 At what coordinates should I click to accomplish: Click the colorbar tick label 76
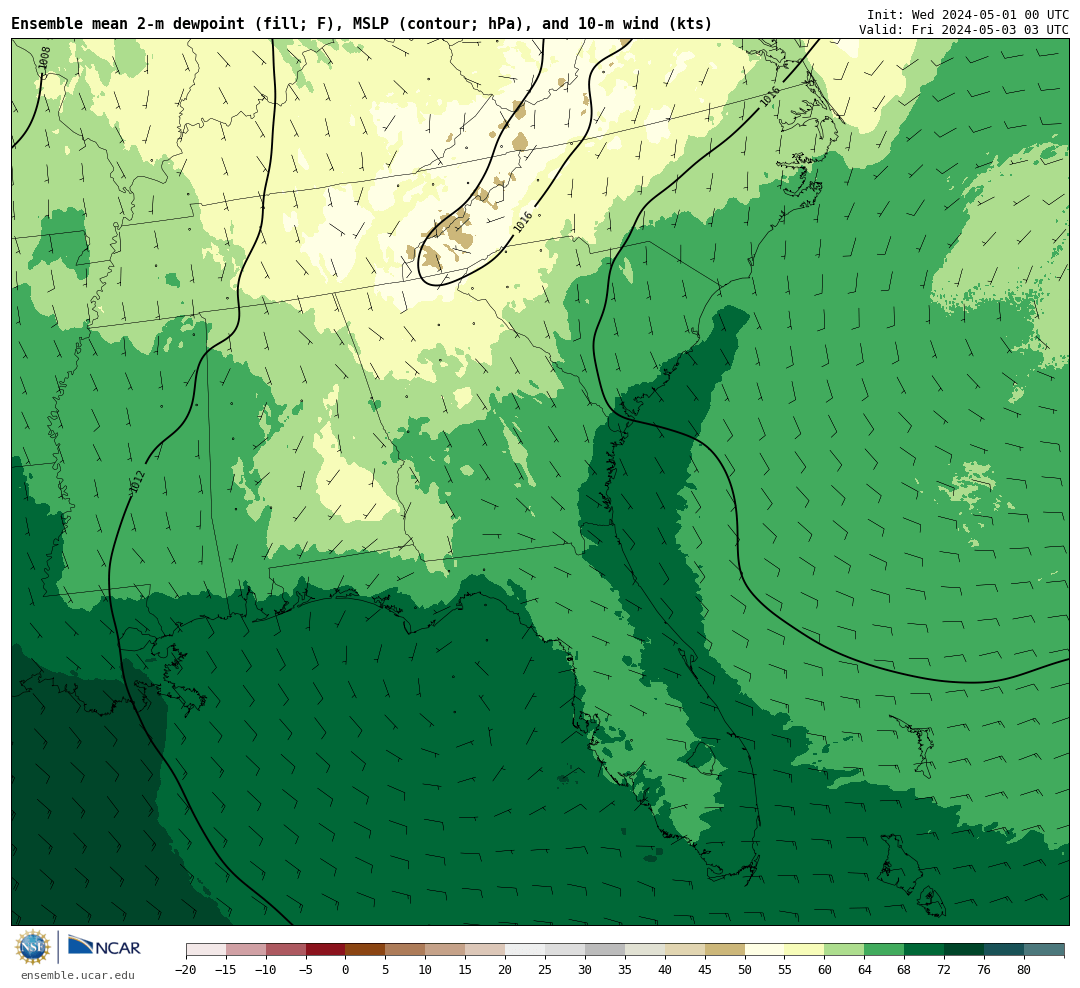point(985,970)
